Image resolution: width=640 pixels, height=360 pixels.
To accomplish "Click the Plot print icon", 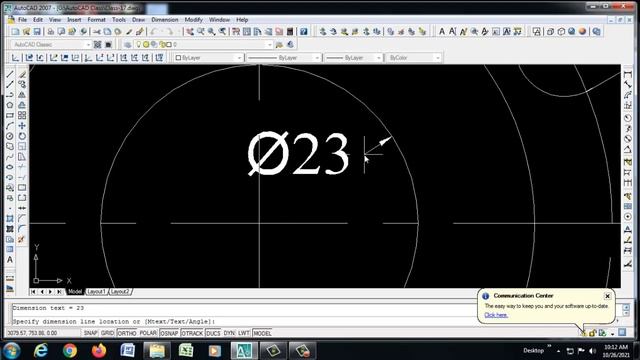I will pyautogui.click(x=51, y=31).
